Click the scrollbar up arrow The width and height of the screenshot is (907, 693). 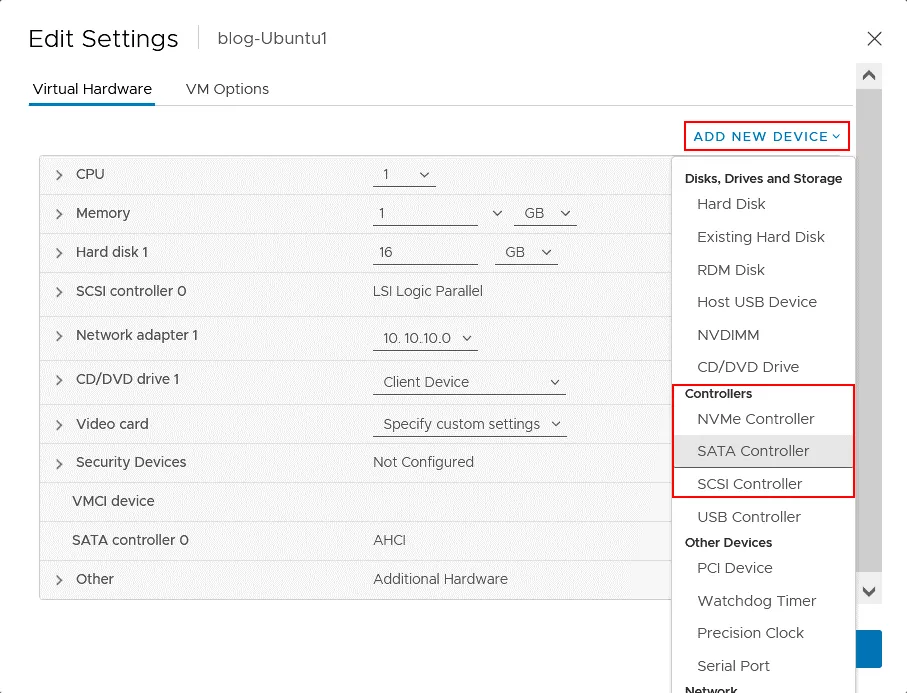869,76
